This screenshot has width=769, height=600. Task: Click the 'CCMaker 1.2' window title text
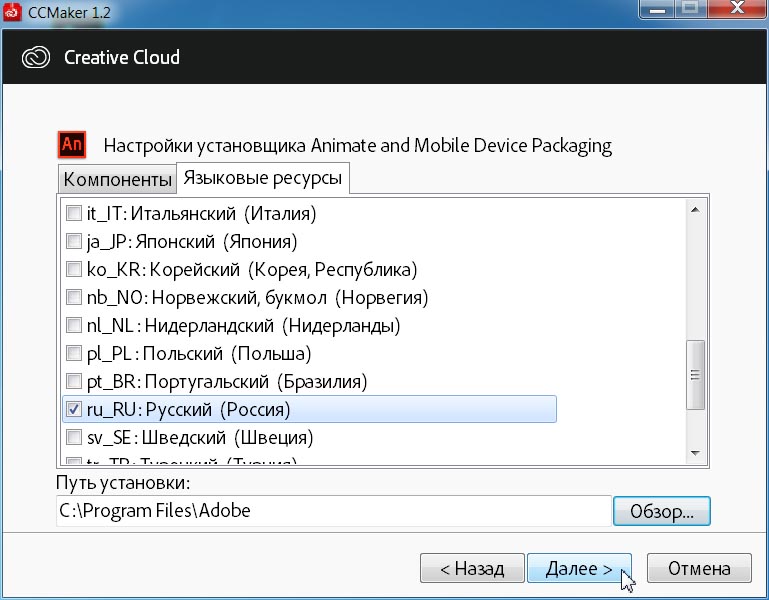[x=69, y=12]
